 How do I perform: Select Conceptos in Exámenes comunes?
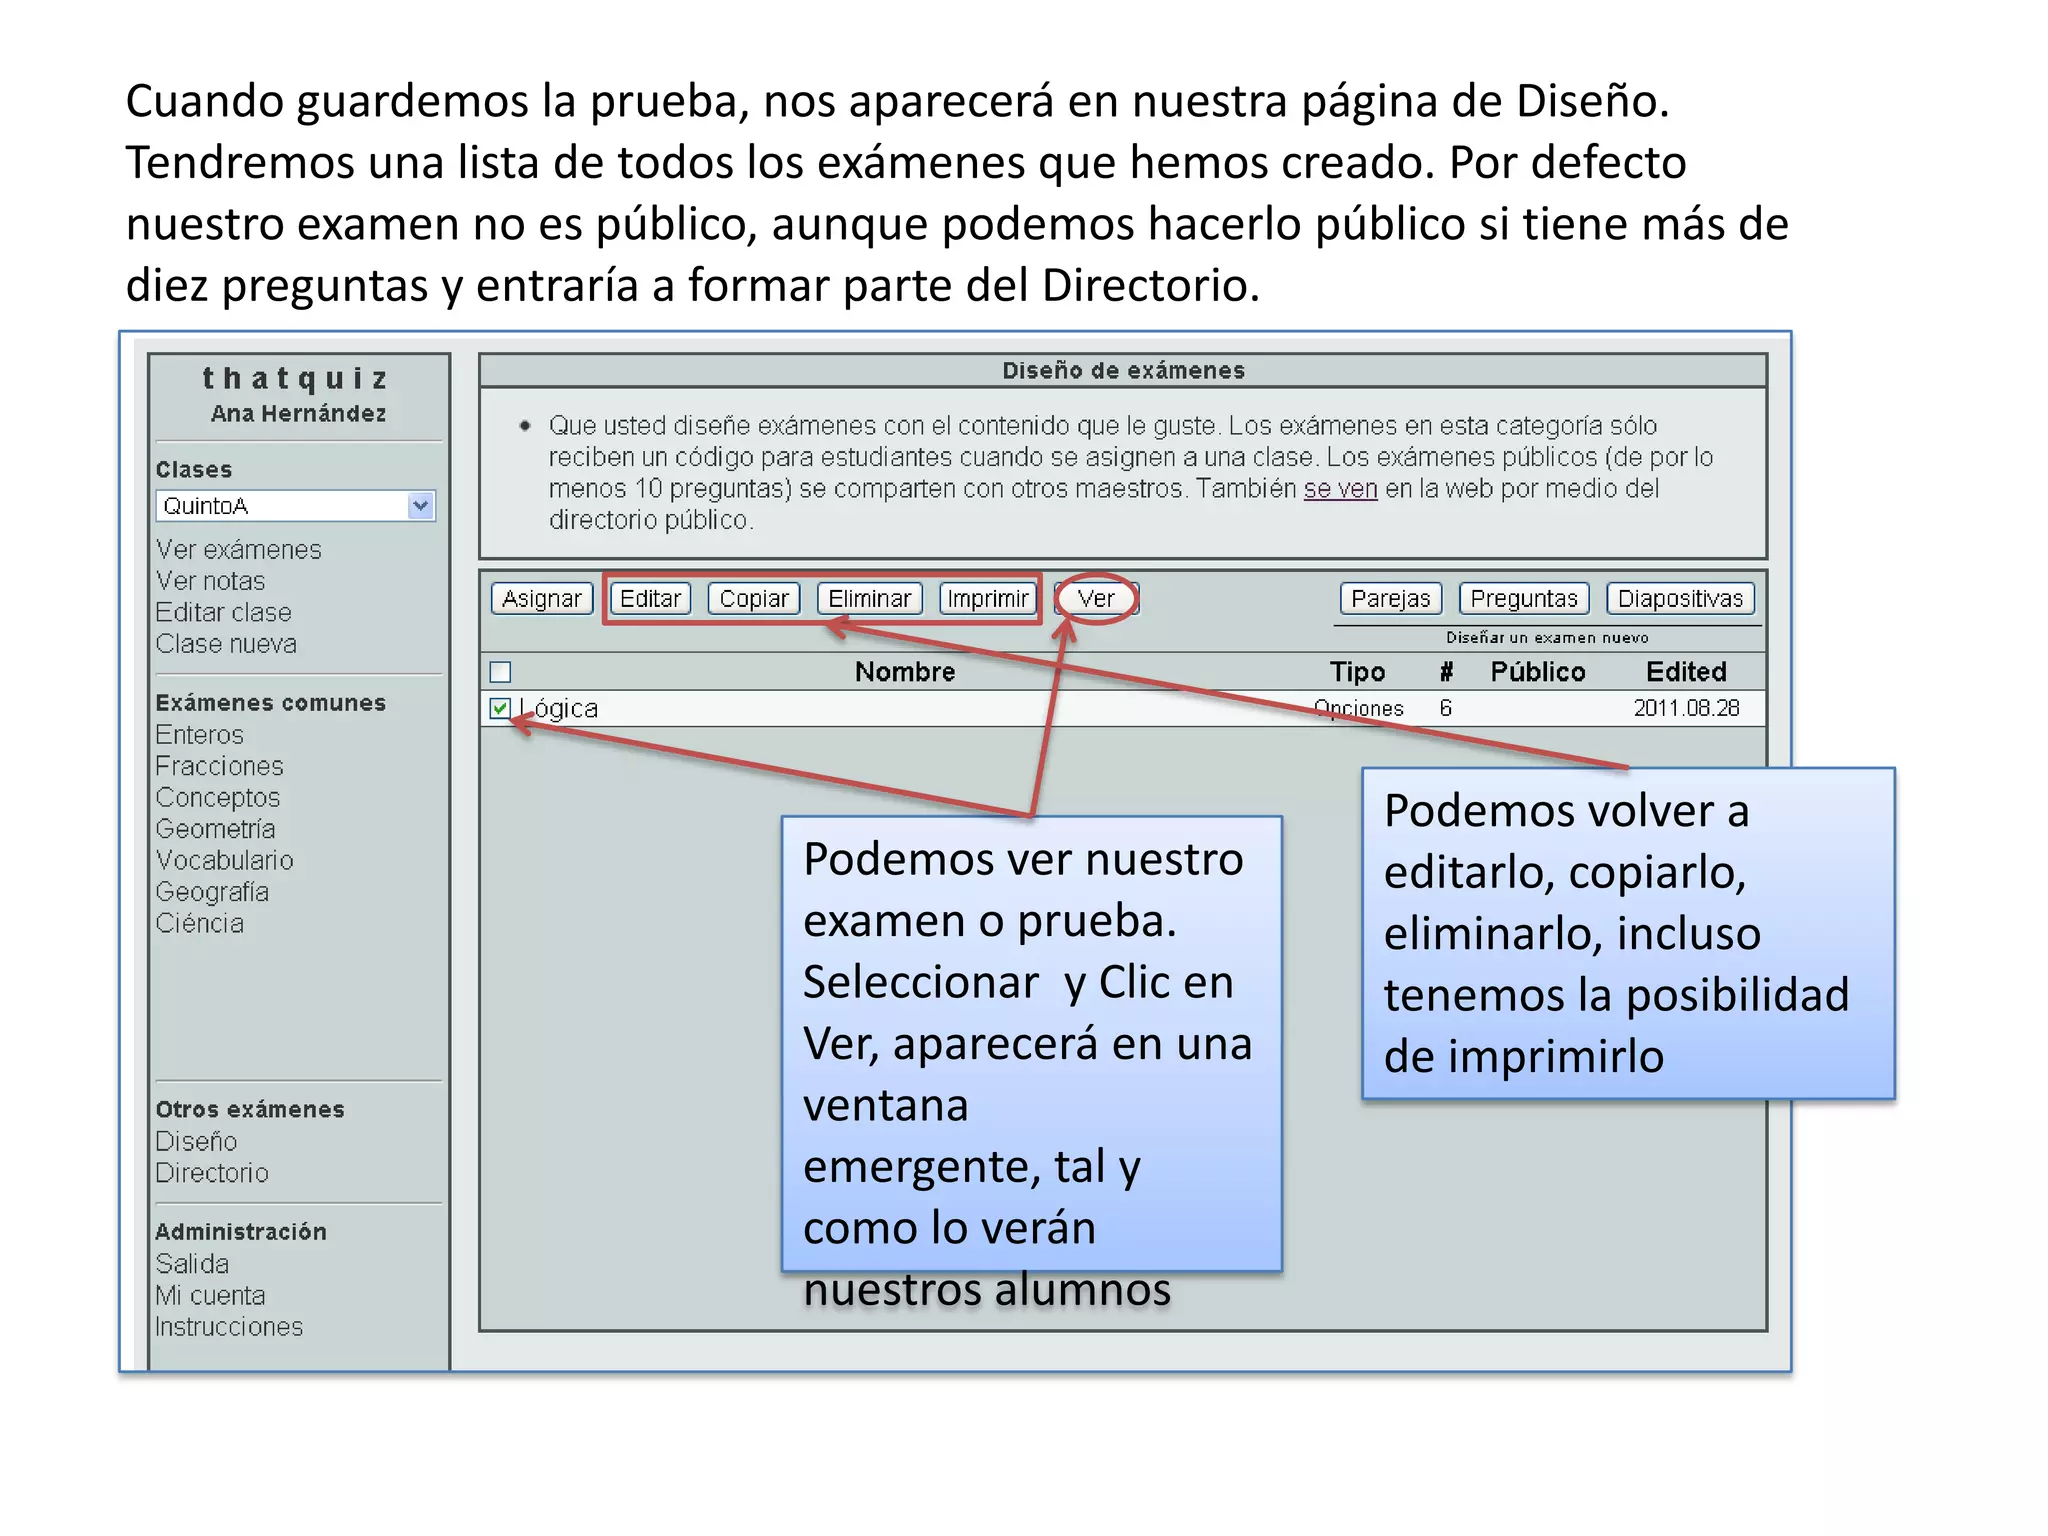(x=217, y=798)
